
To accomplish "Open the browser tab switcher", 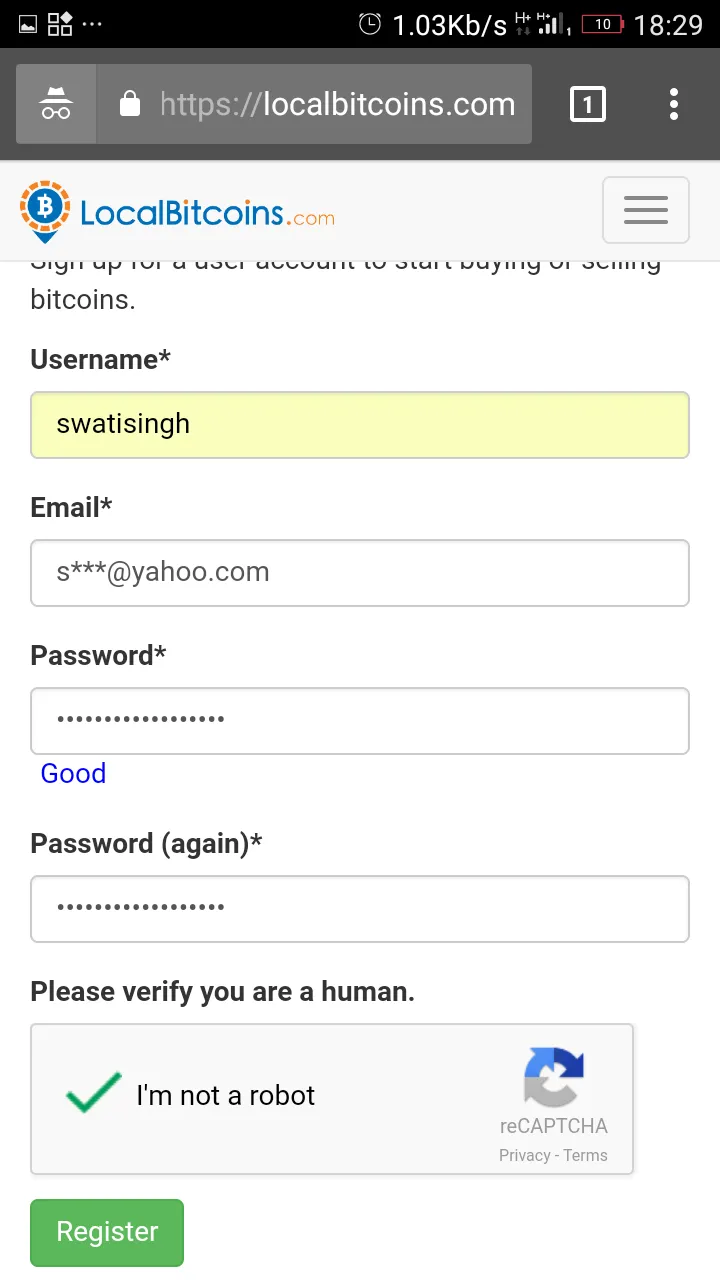I will click(587, 104).
